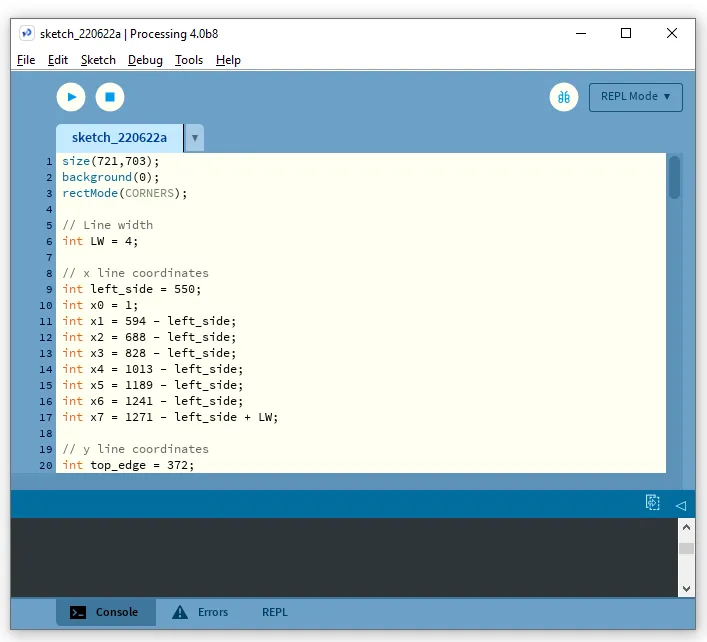Click on 'int x5 = 1189 - left_side;' line
The height and width of the screenshot is (642, 707).
click(x=153, y=385)
